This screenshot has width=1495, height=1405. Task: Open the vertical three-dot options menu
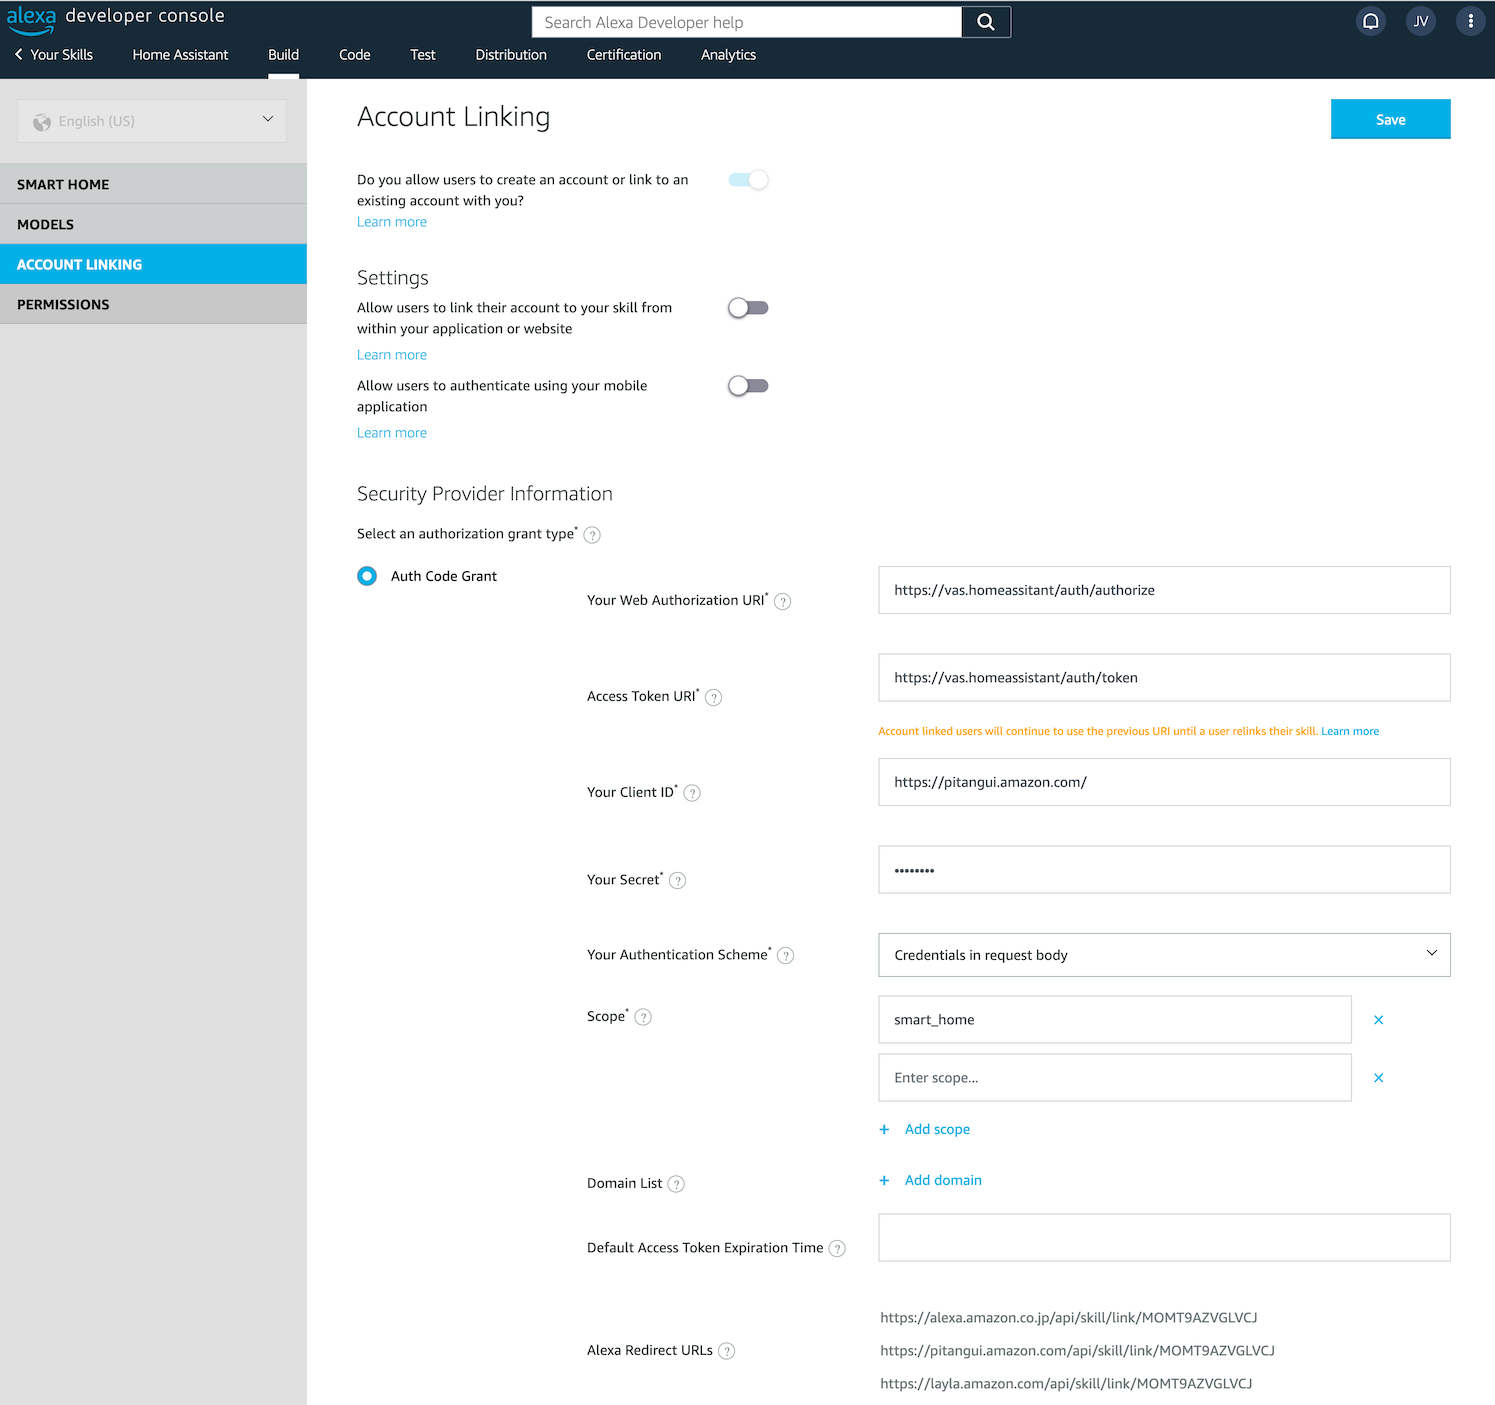click(1470, 21)
